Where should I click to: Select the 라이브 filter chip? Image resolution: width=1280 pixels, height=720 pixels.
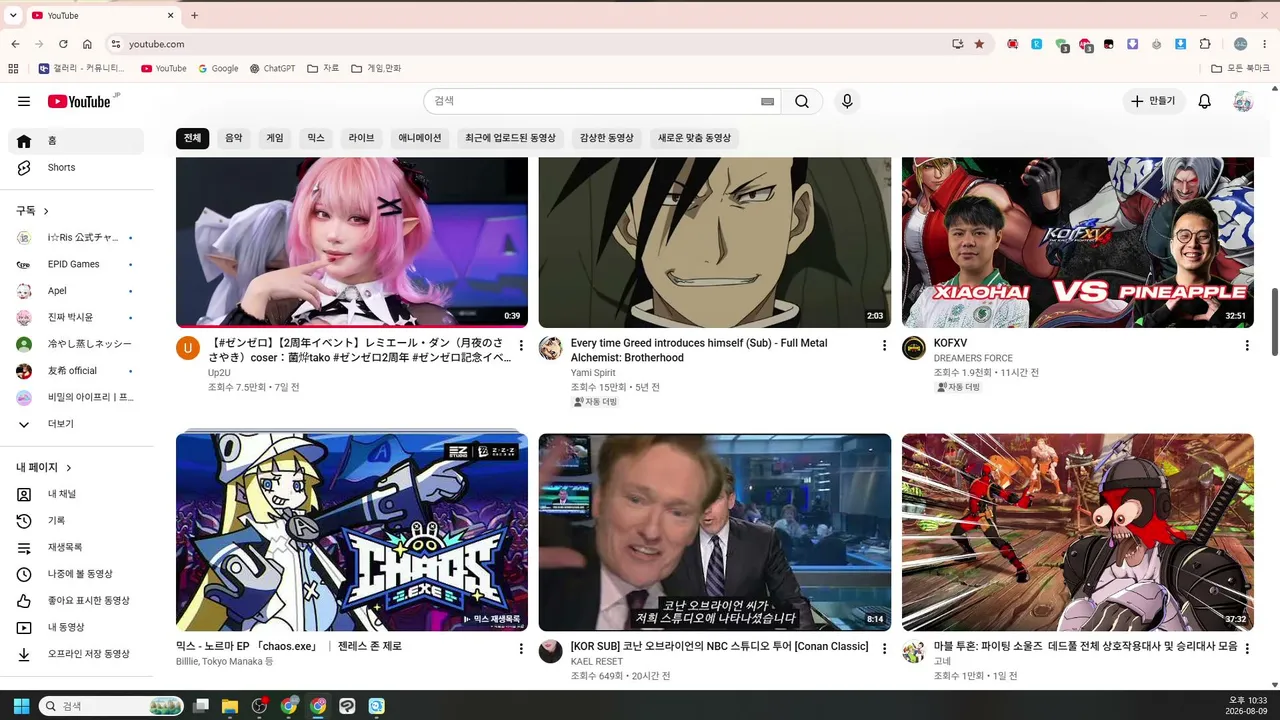tap(361, 138)
